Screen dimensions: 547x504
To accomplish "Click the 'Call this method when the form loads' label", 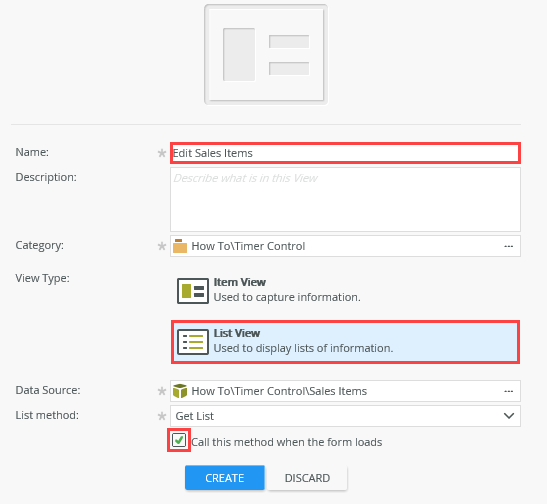I will 287,442.
